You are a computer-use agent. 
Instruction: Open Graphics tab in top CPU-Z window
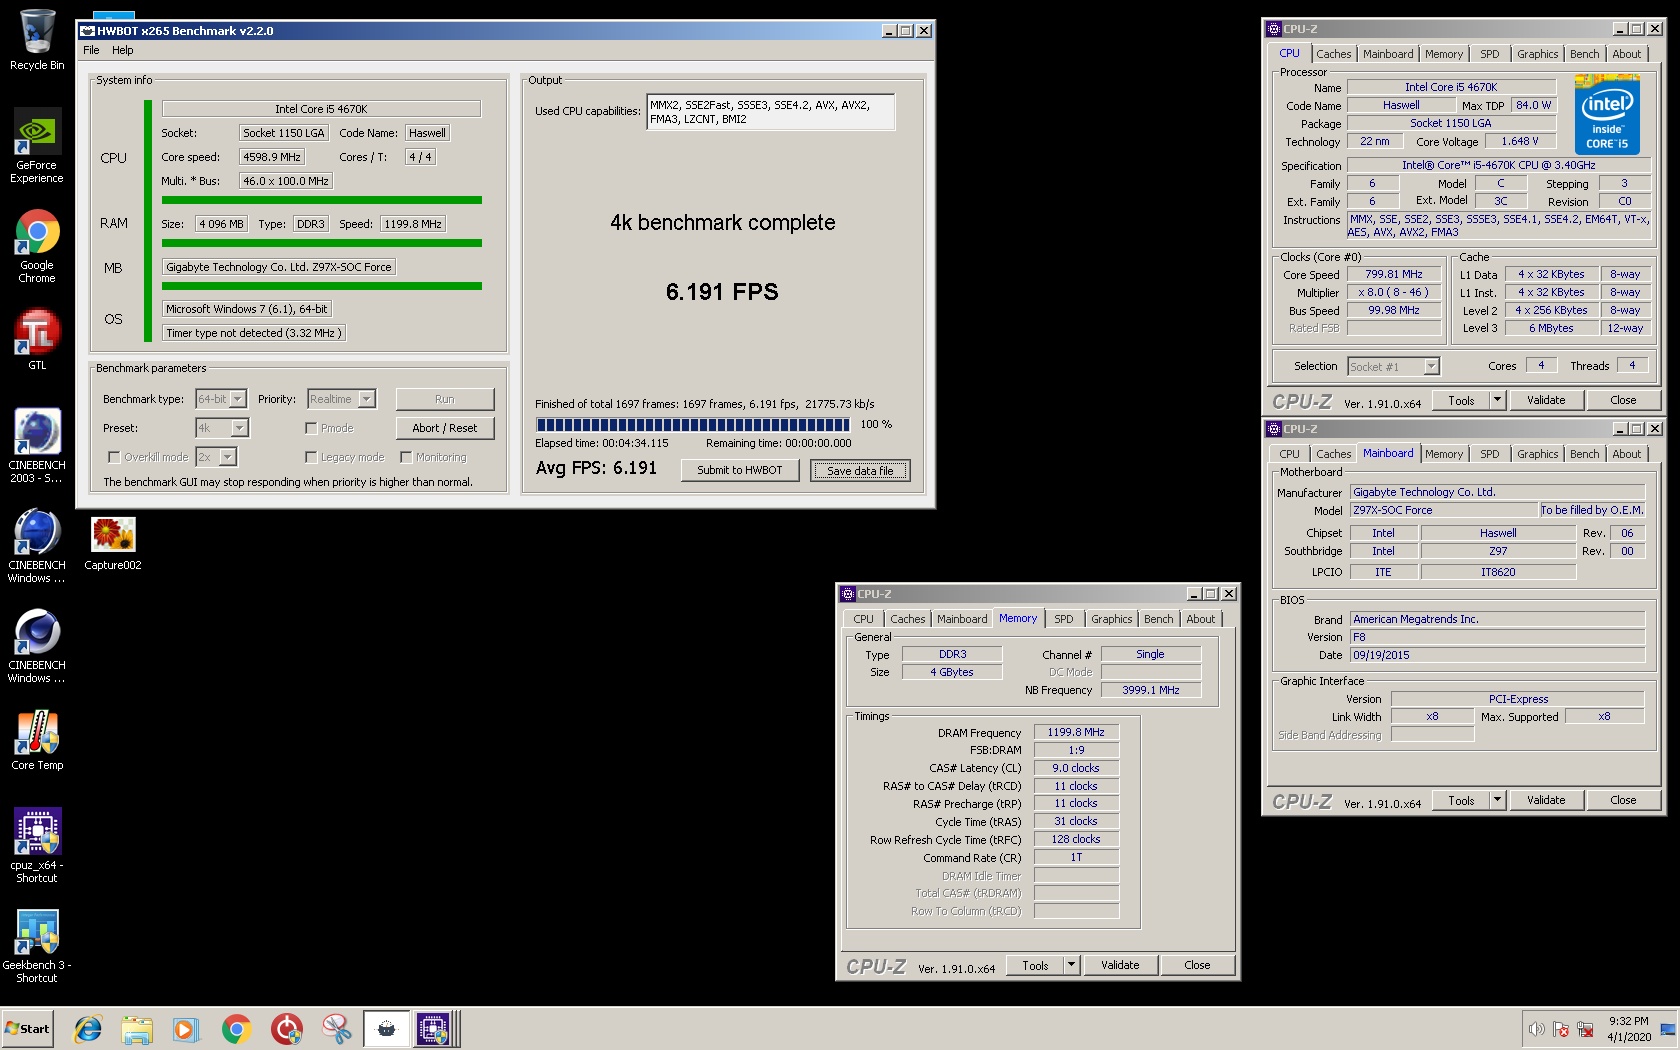pos(1537,54)
